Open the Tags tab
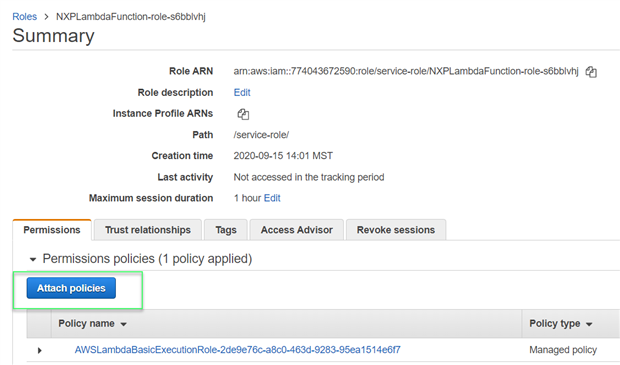This screenshot has width=620, height=365. point(226,230)
